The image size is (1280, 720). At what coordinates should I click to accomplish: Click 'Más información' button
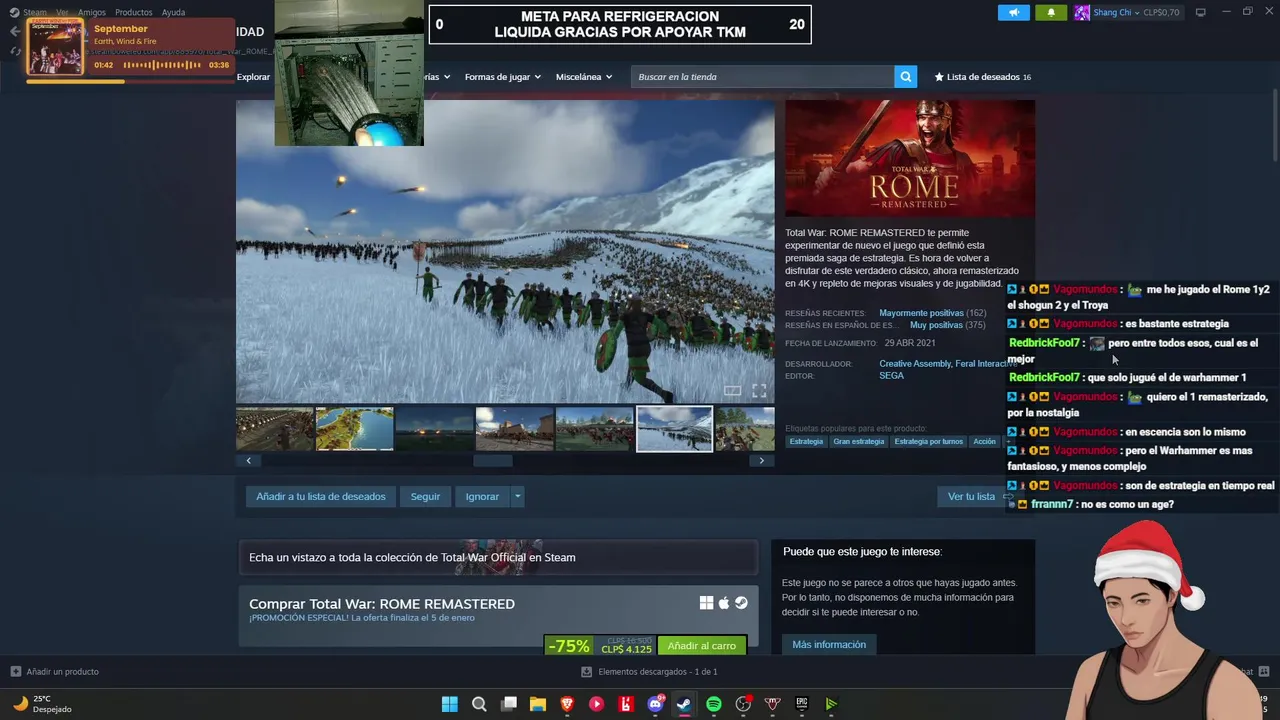(x=829, y=644)
